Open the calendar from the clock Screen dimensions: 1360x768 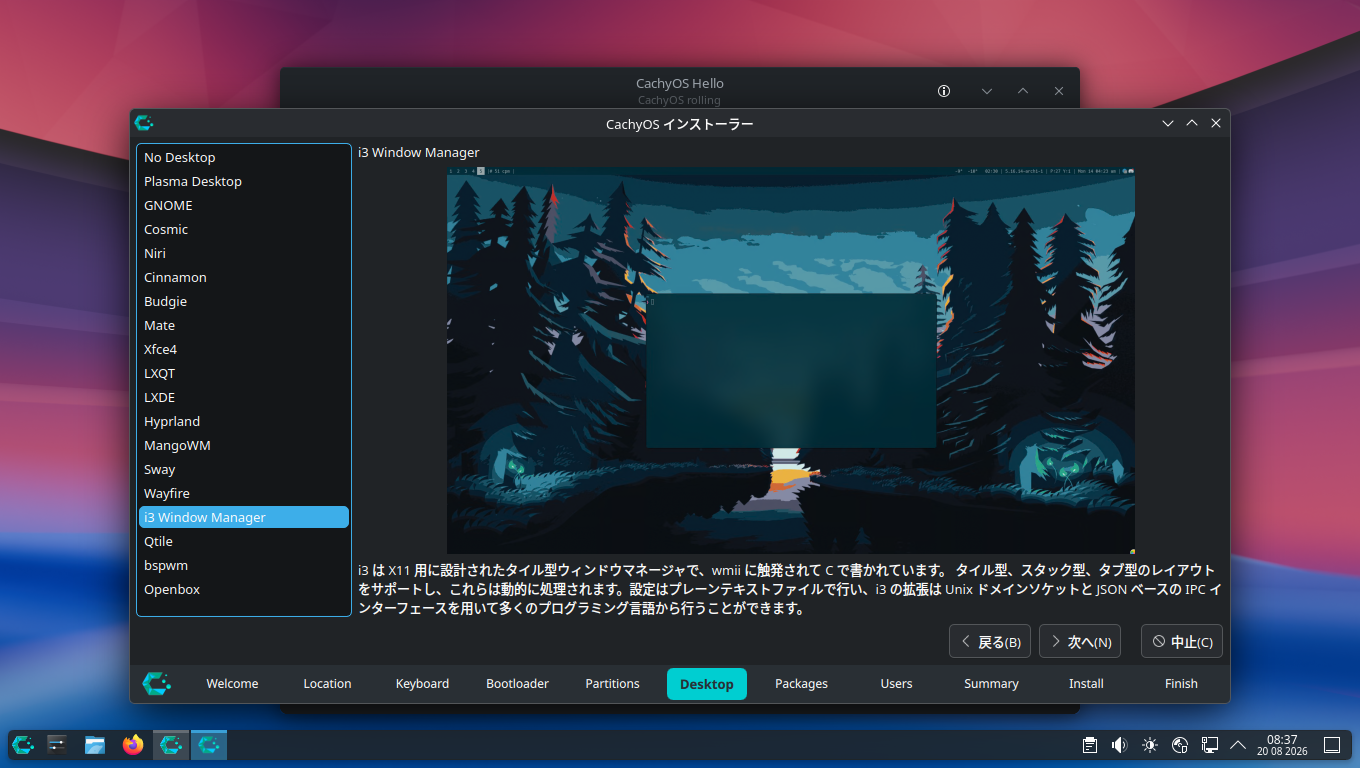coord(1282,745)
